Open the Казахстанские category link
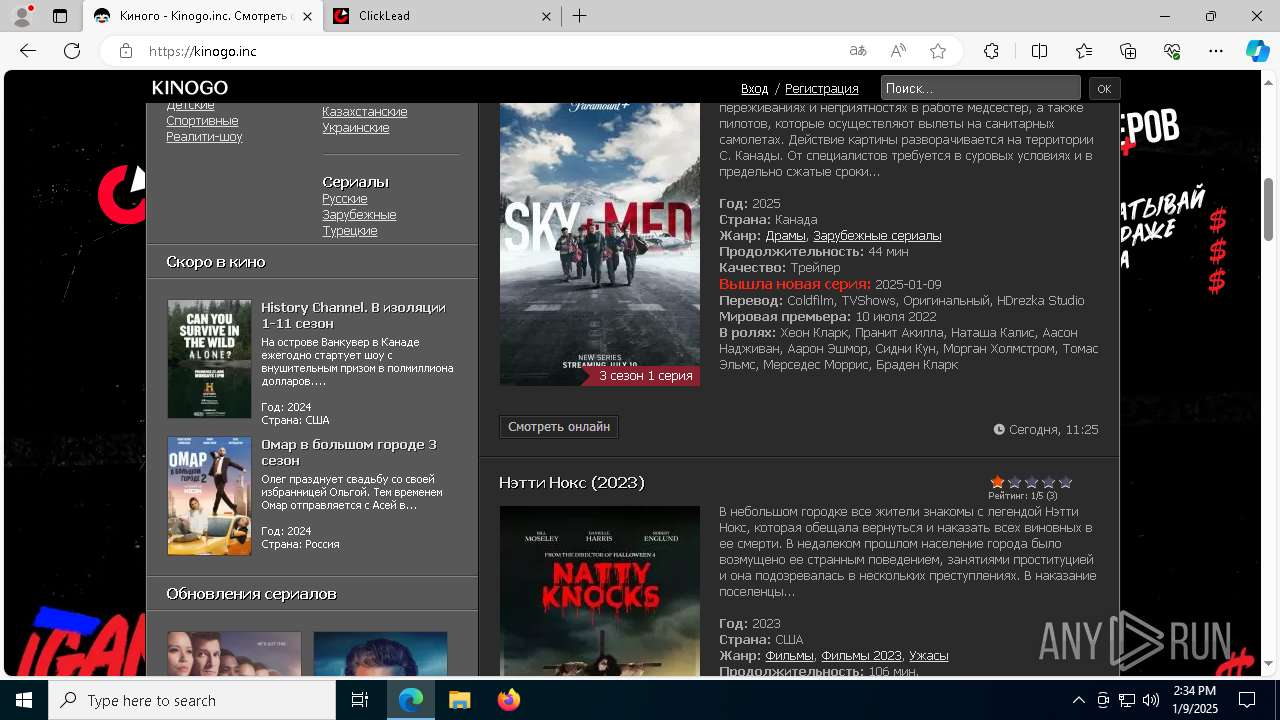This screenshot has height=720, width=1280. [364, 112]
